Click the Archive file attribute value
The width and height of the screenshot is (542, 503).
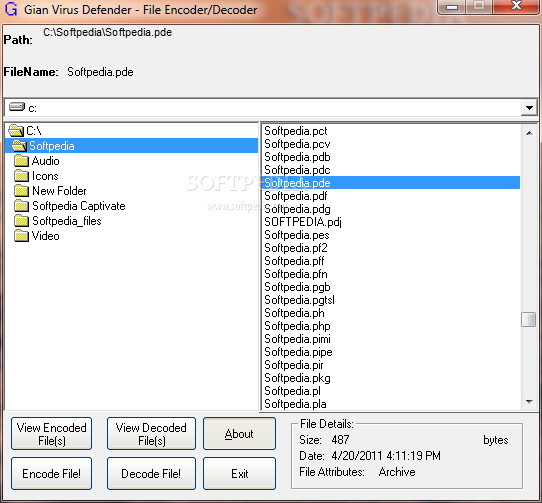[x=397, y=472]
